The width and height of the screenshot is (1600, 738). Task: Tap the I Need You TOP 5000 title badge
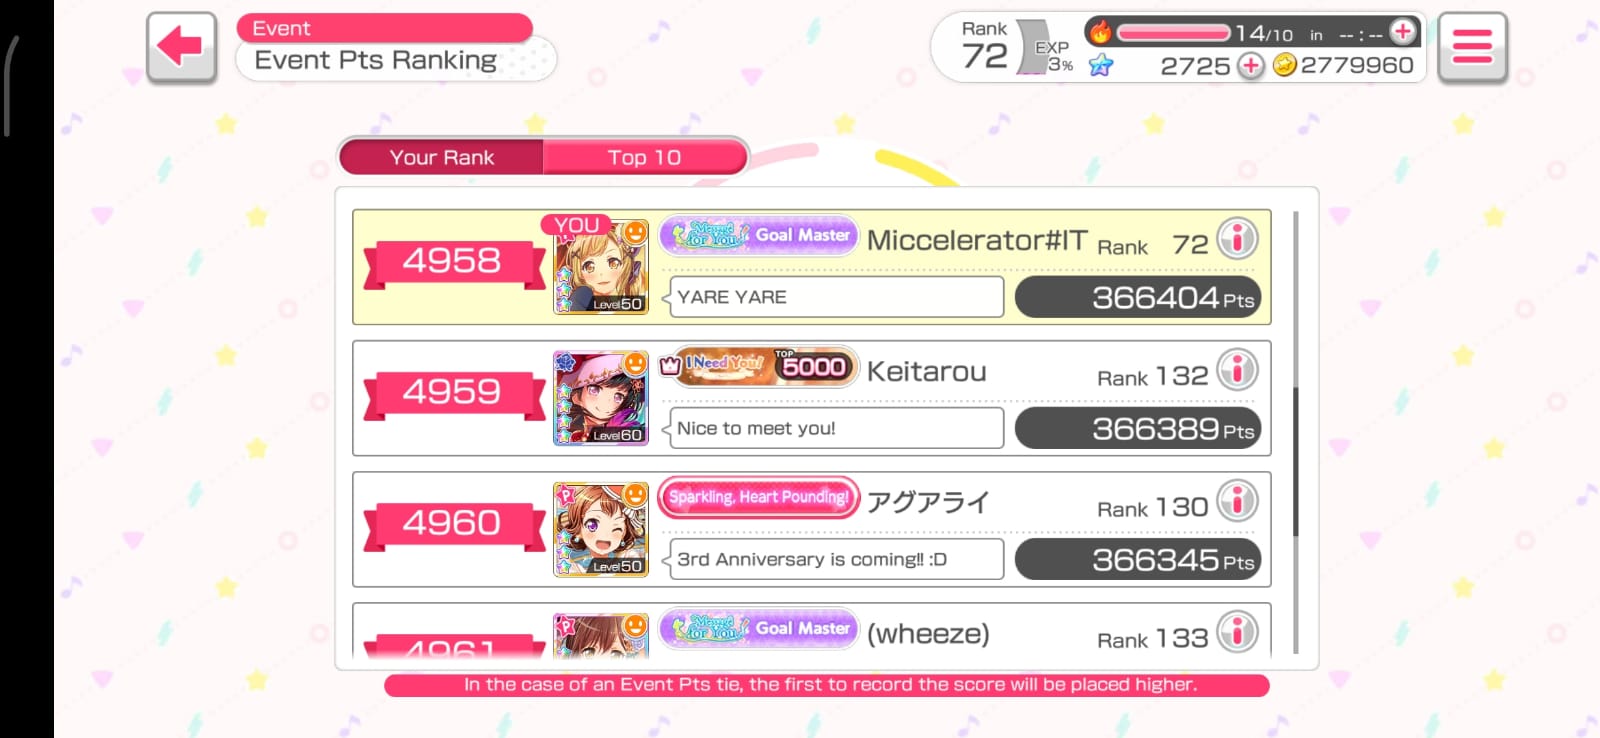(x=759, y=366)
